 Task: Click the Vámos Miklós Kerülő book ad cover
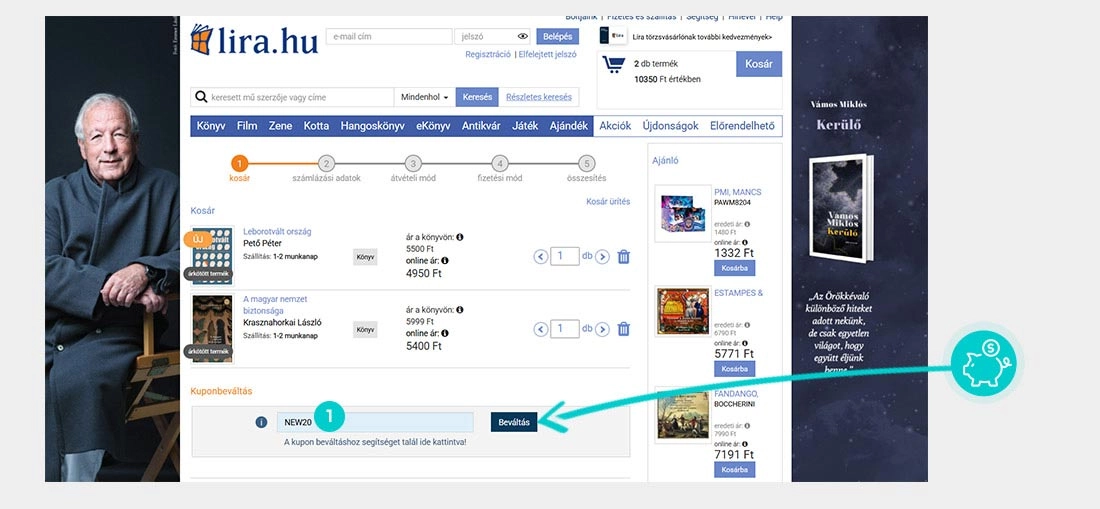click(x=841, y=208)
